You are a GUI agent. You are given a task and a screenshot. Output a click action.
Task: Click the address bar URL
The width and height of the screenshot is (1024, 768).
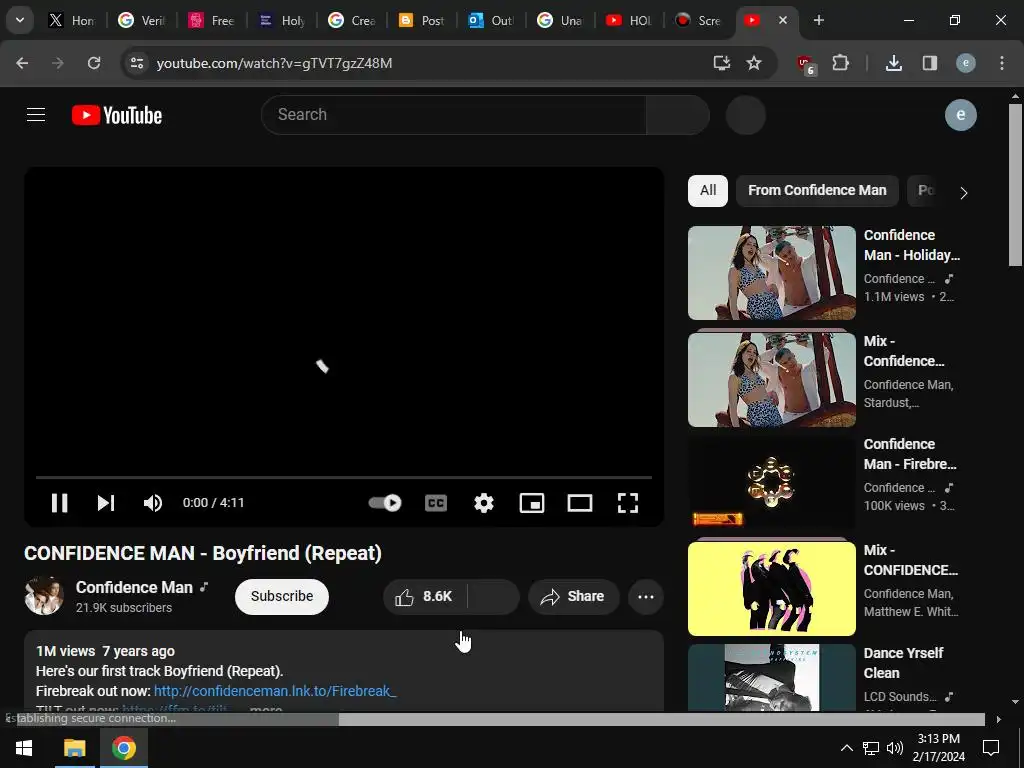pos(274,63)
